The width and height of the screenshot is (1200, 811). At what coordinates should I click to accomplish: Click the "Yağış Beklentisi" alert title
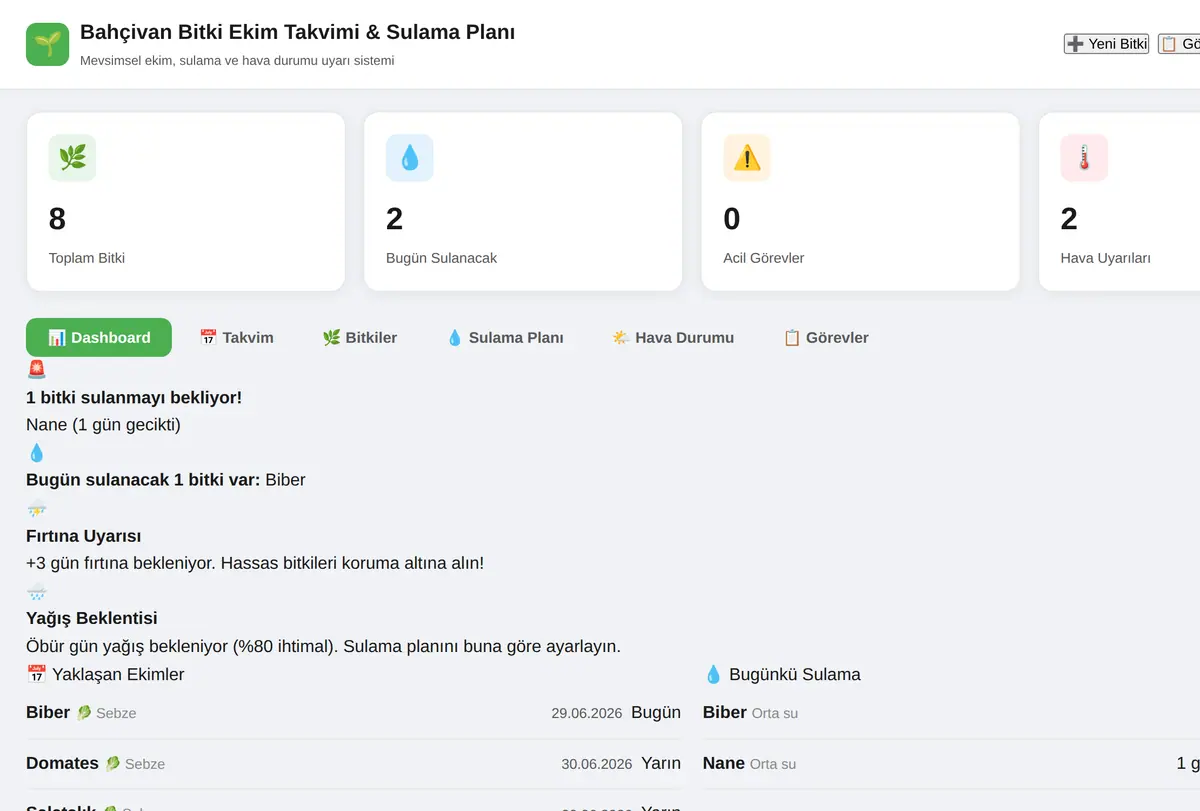click(x=92, y=619)
